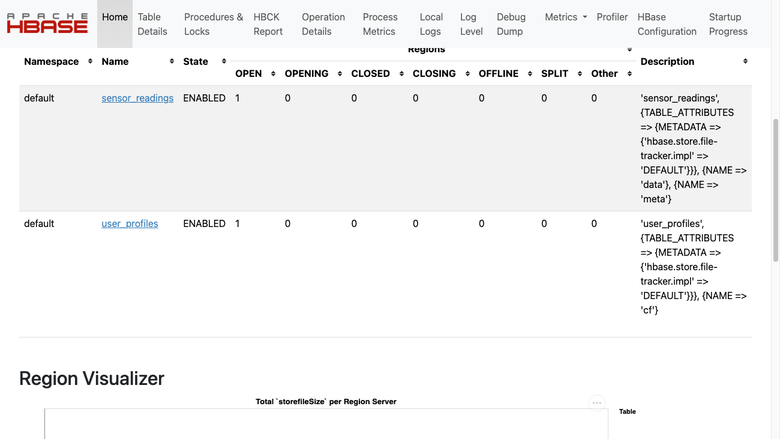Sort by OPENING regions arrows icon
Viewport: 780px width, 439px height.
click(x=340, y=74)
